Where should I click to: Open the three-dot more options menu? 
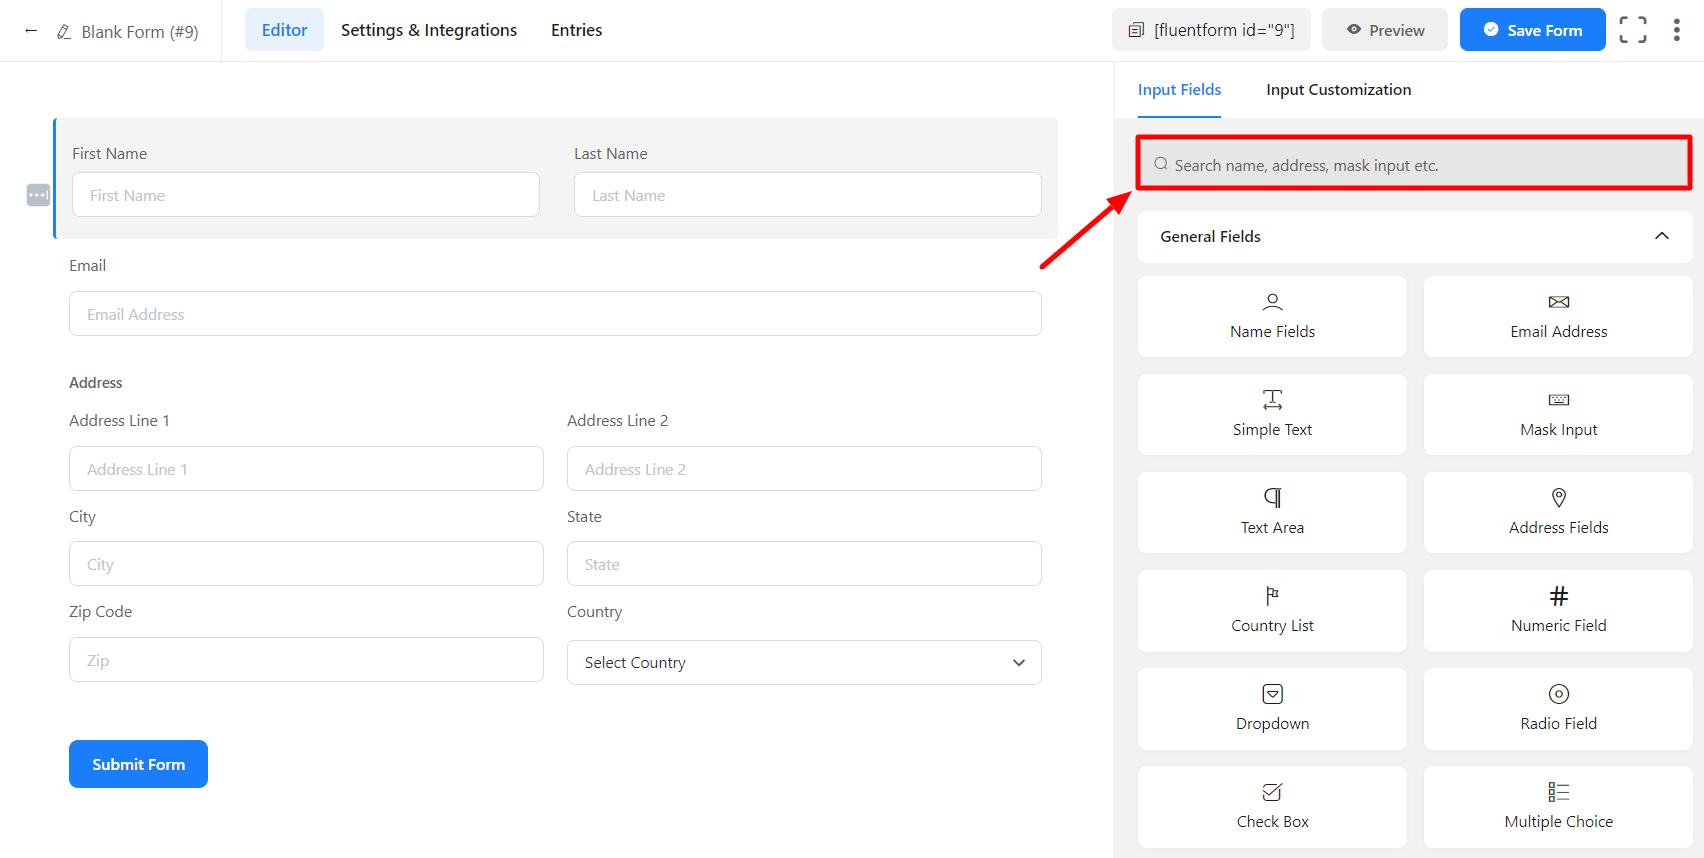point(1676,30)
